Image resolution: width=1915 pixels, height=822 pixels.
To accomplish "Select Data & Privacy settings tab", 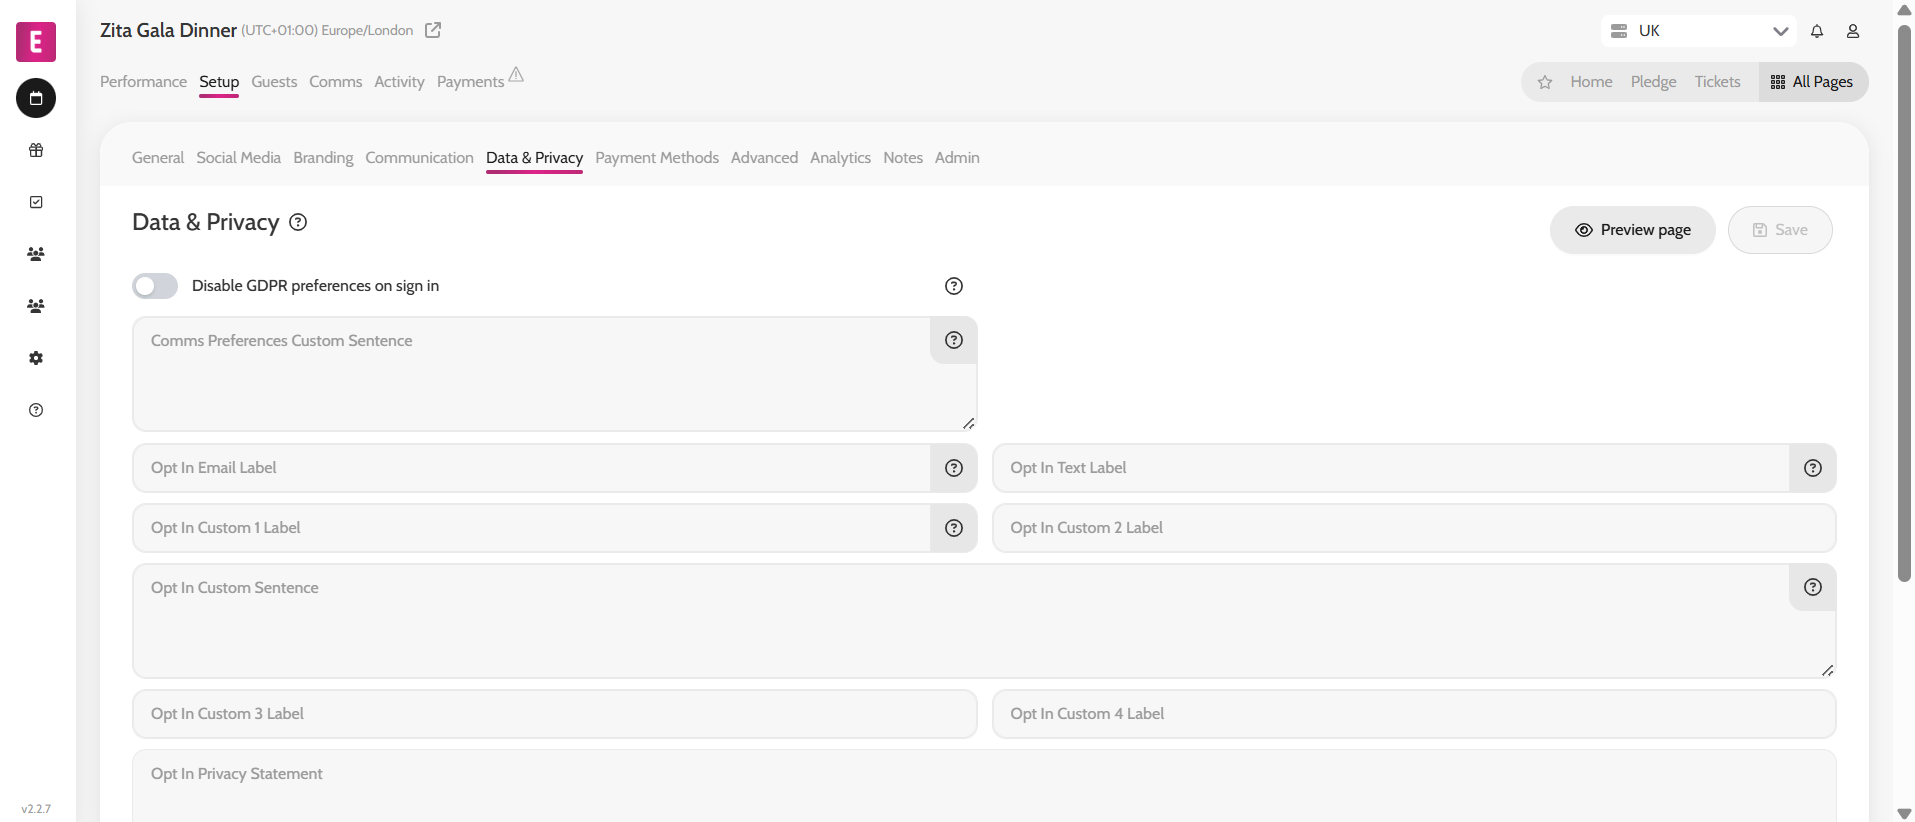I will tap(534, 158).
